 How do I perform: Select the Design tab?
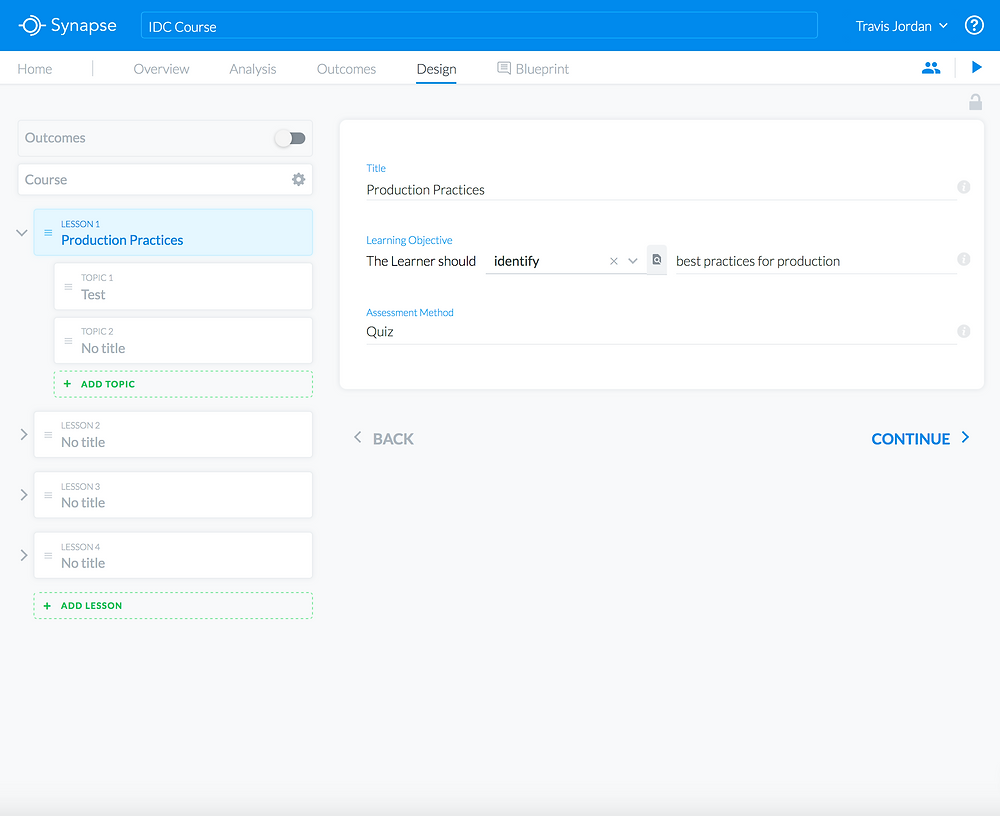tap(436, 69)
